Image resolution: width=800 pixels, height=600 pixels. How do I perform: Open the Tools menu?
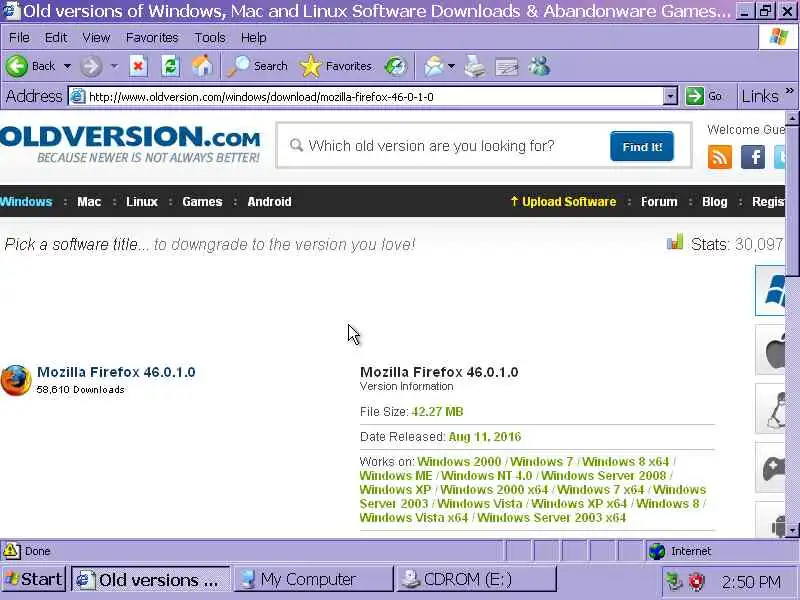[210, 38]
